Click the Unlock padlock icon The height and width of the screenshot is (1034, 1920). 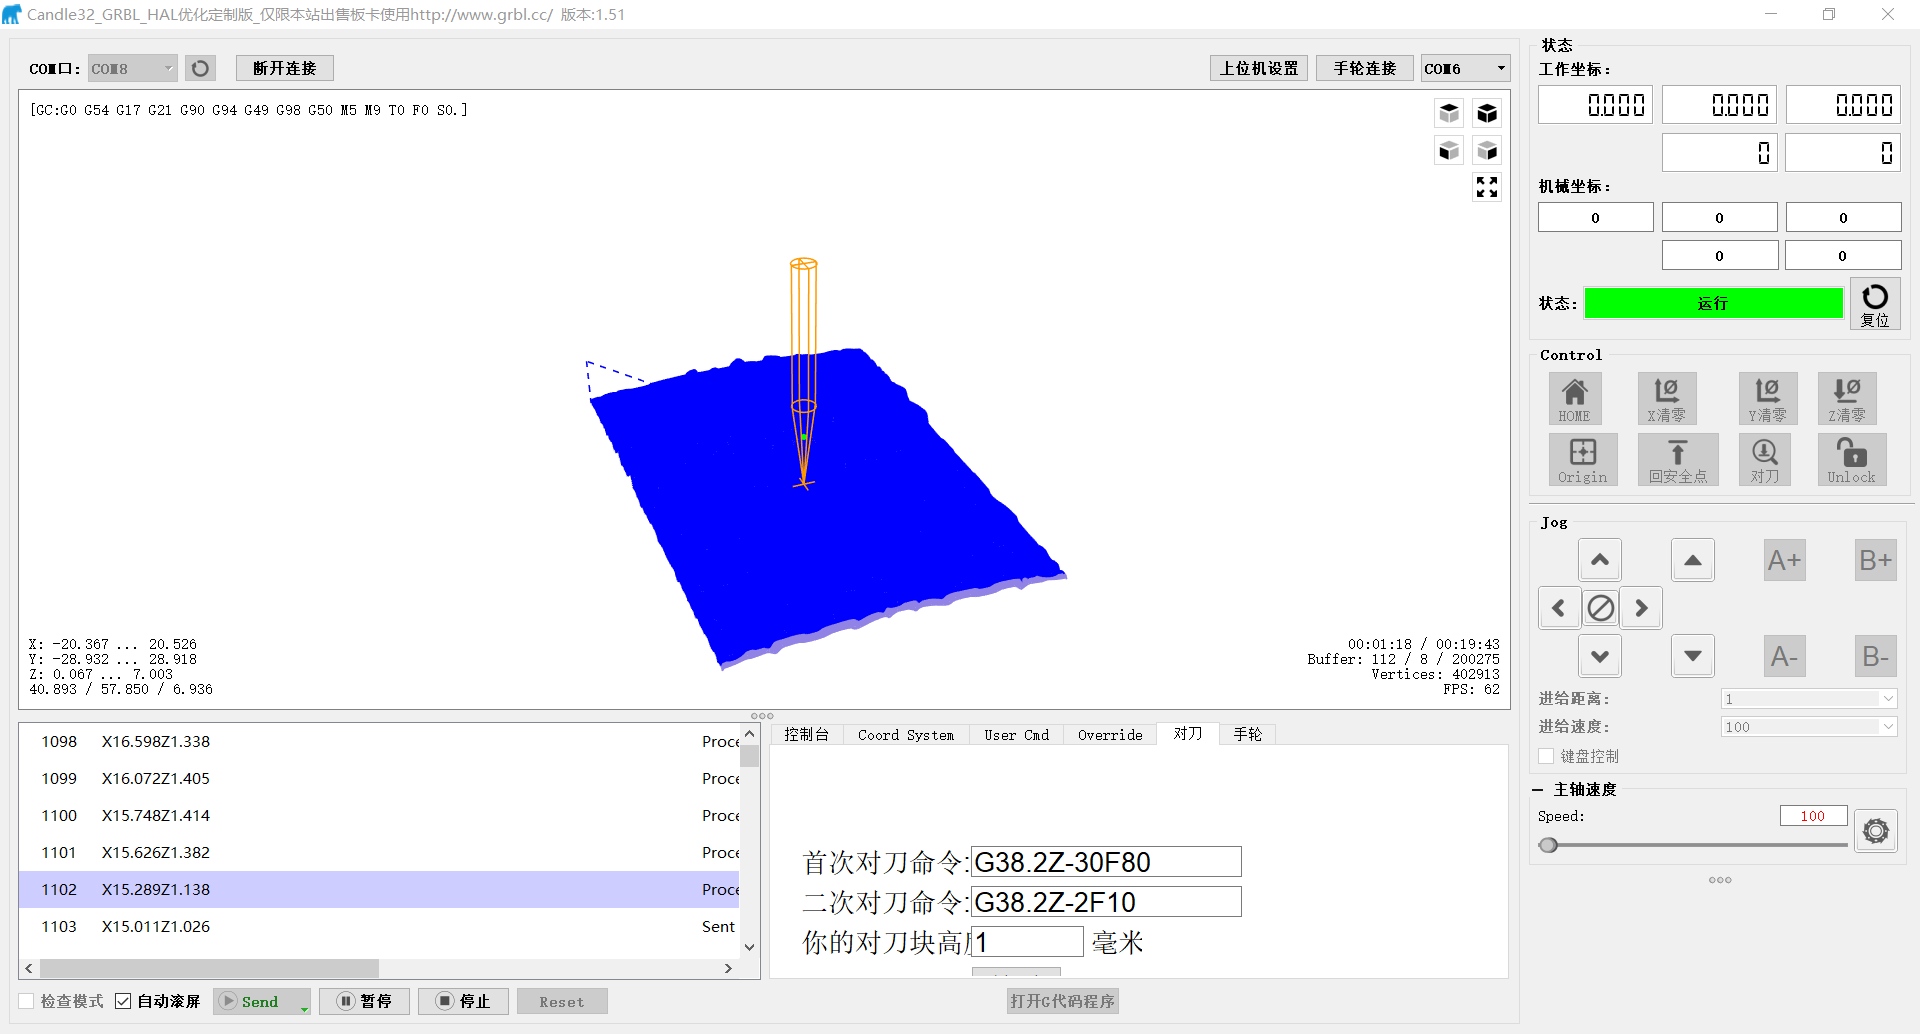coord(1852,460)
